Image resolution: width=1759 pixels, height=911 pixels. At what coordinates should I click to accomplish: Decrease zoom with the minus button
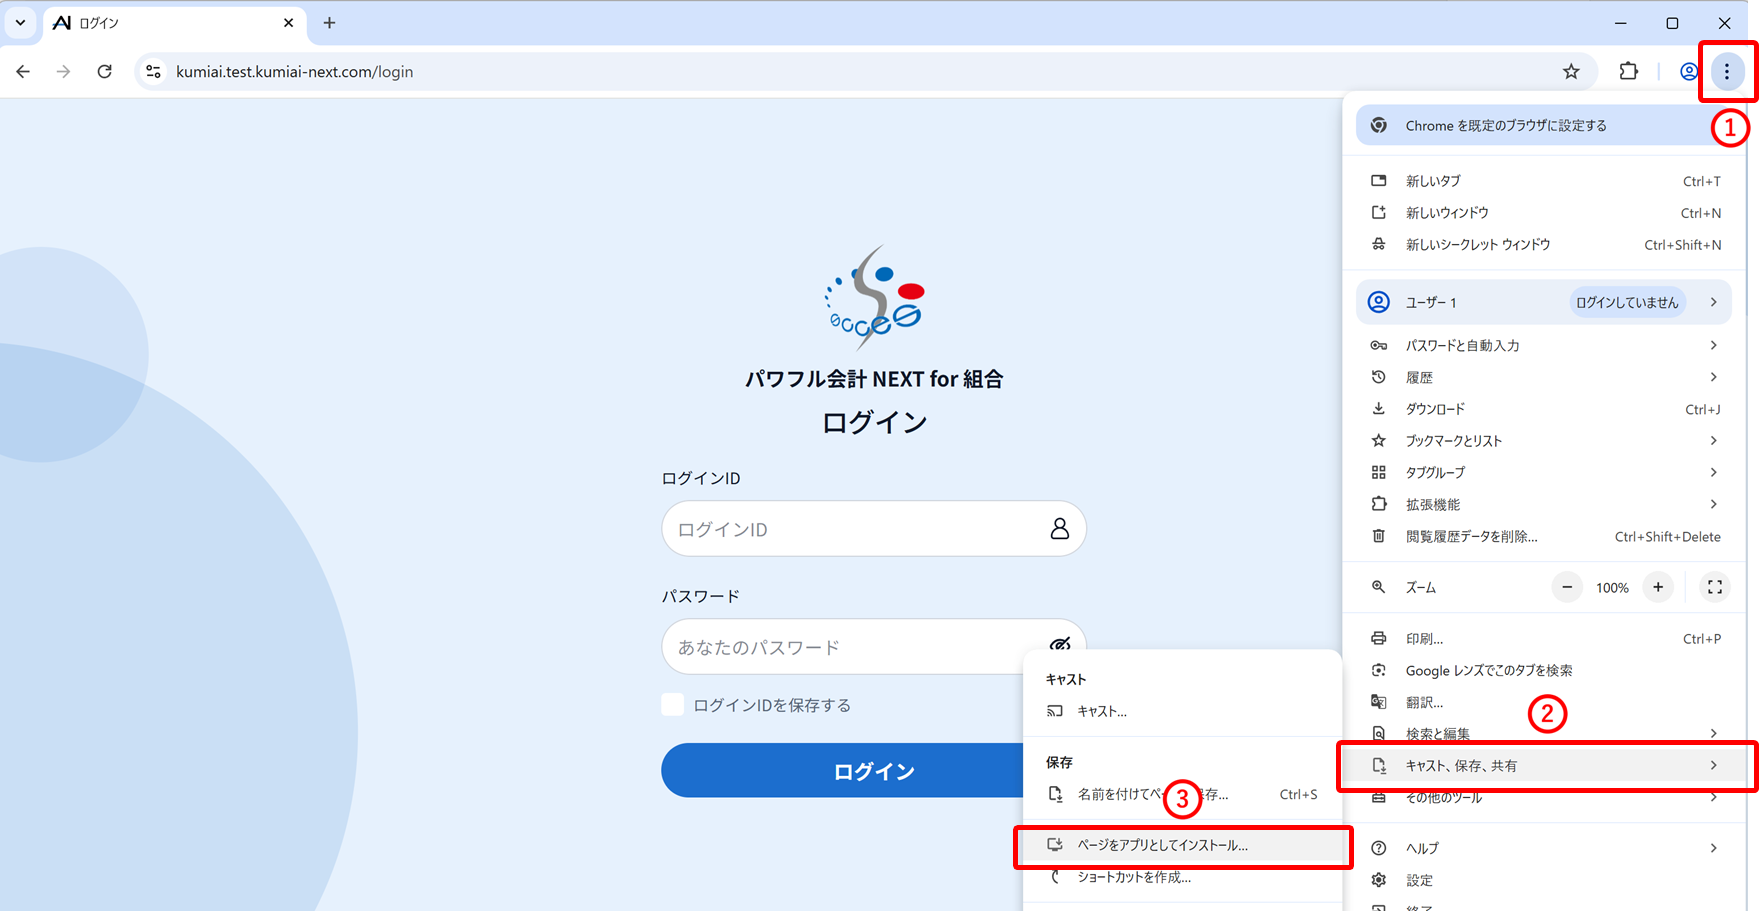[x=1567, y=588]
